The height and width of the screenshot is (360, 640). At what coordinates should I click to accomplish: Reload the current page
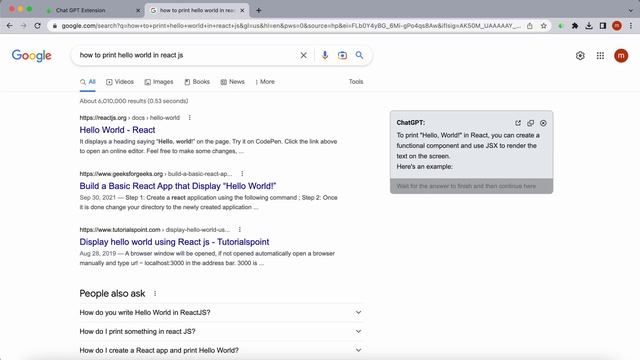point(38,26)
